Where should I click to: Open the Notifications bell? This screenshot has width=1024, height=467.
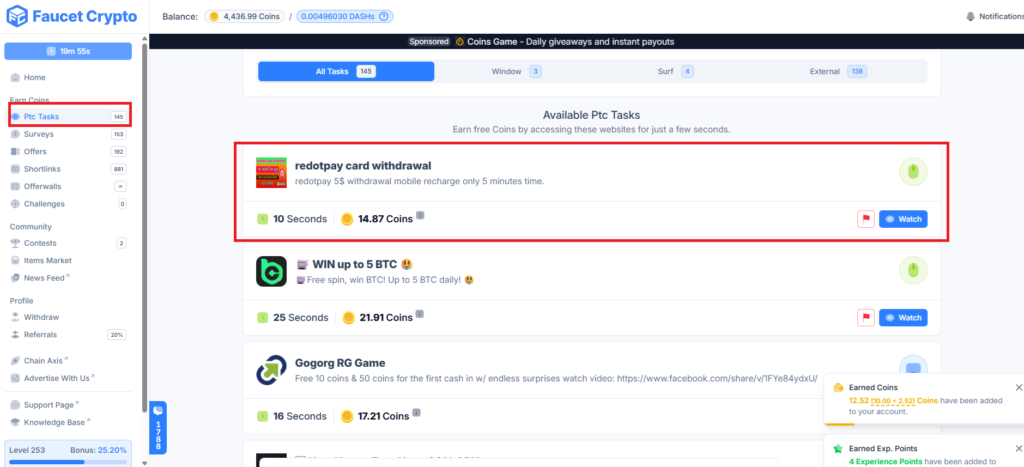970,17
